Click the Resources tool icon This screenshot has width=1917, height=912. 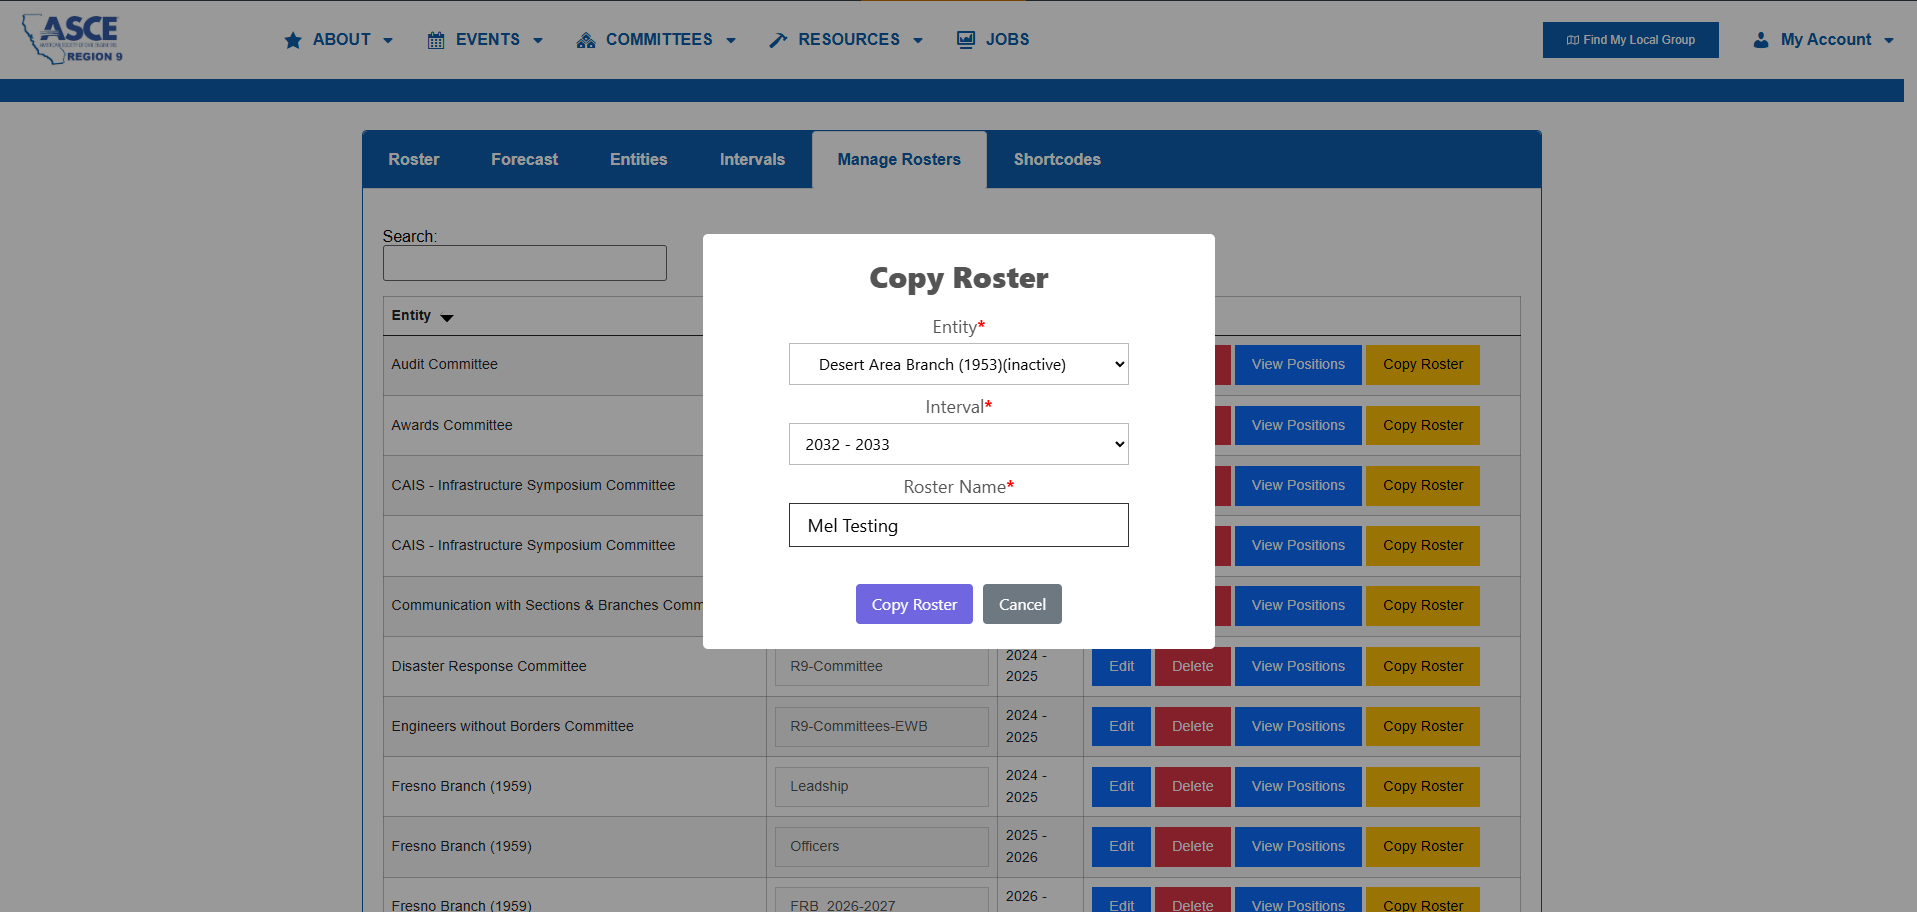point(778,40)
